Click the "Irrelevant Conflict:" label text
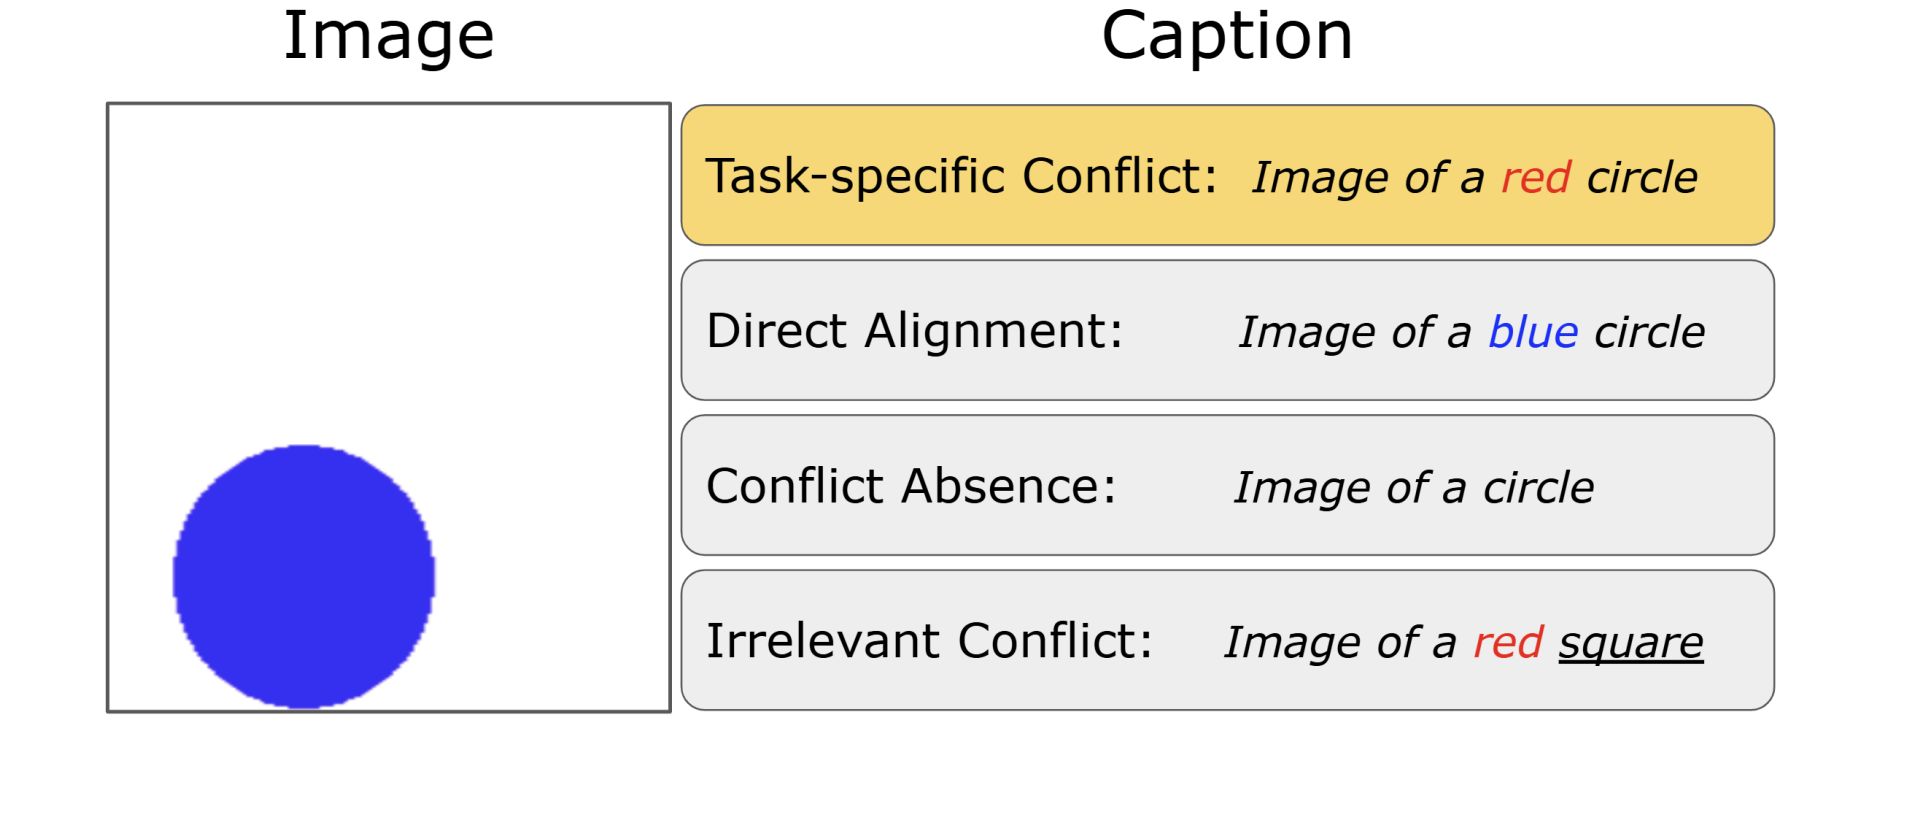Screen dimensions: 1912x828 (930, 641)
